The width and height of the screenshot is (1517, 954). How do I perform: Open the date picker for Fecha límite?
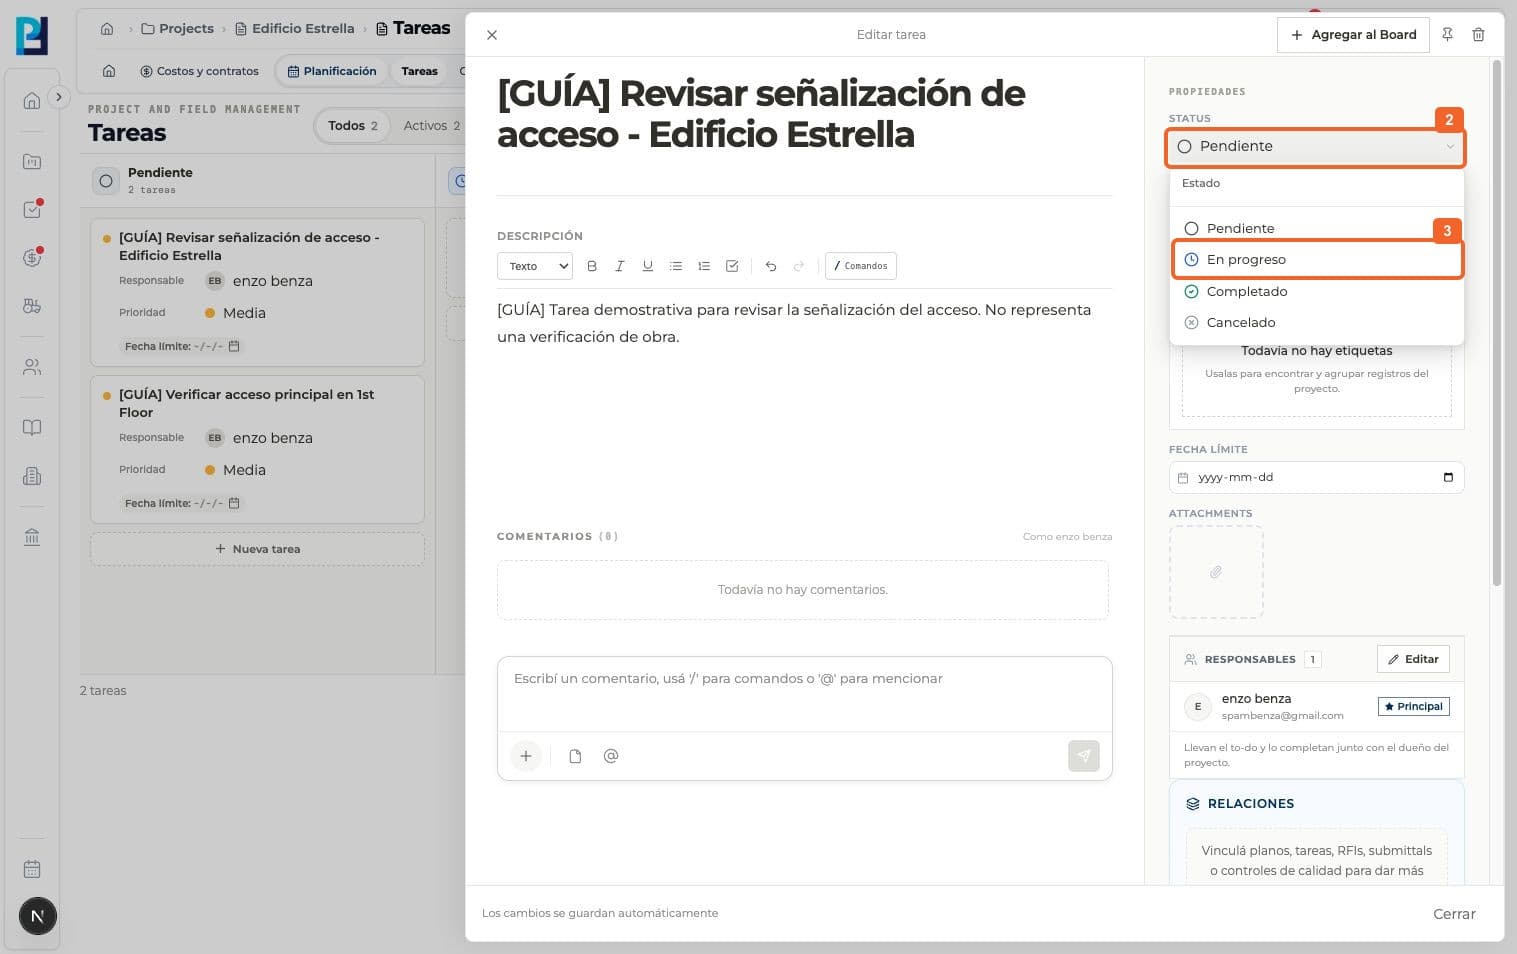click(x=1448, y=477)
